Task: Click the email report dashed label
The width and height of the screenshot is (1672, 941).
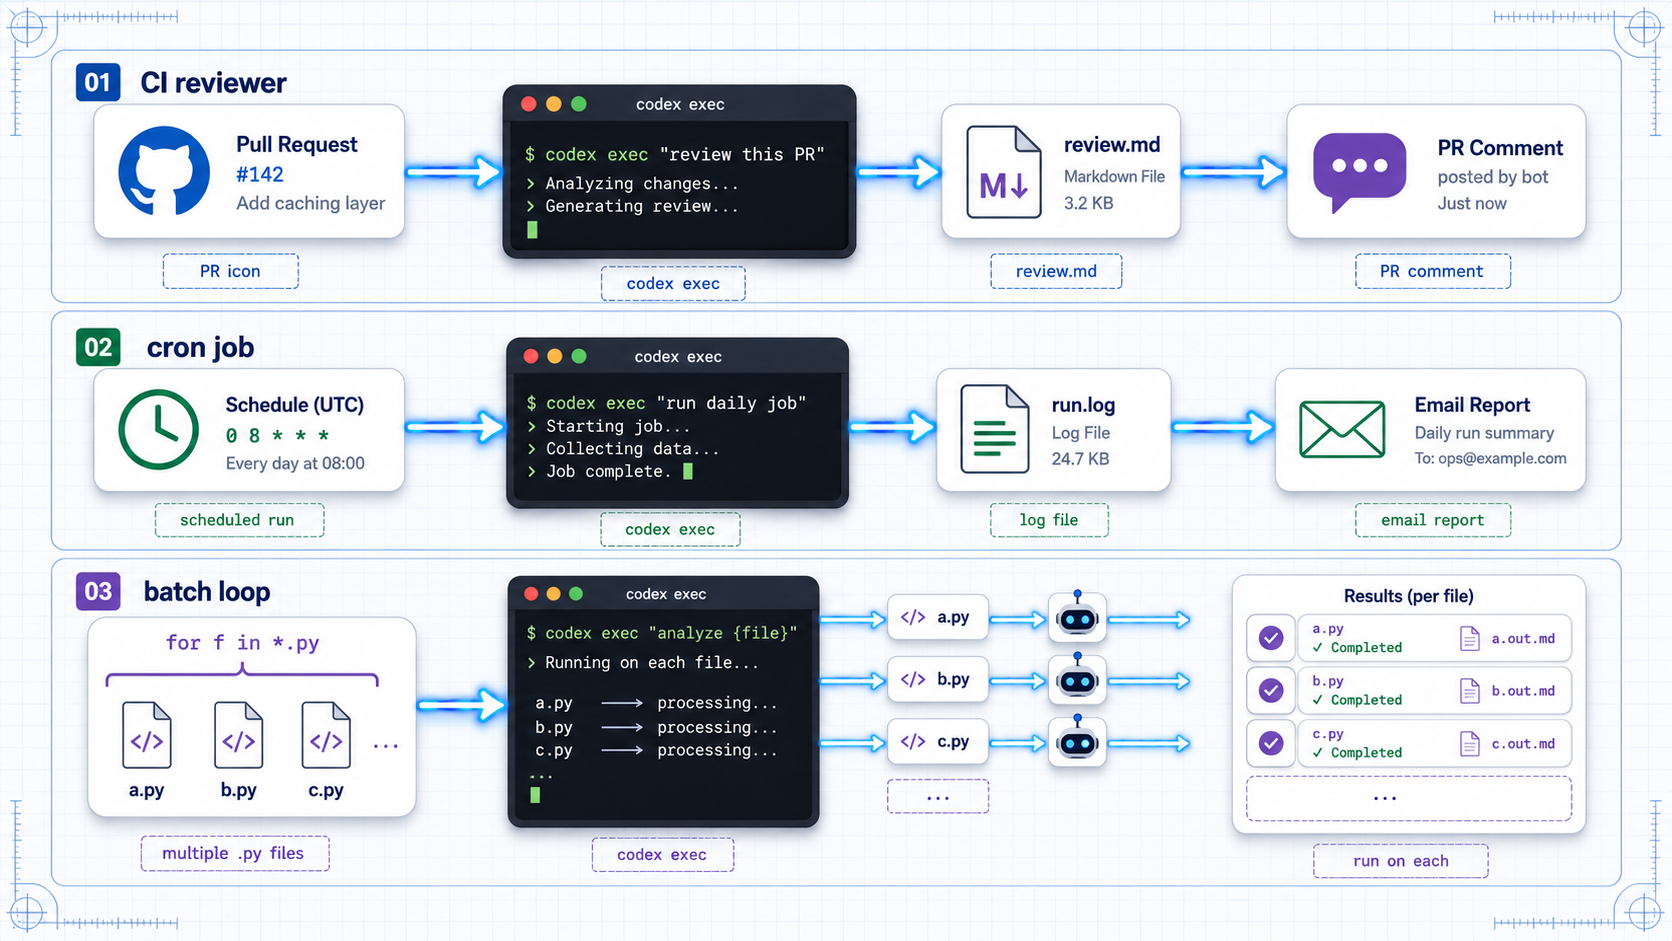Action: (1432, 520)
